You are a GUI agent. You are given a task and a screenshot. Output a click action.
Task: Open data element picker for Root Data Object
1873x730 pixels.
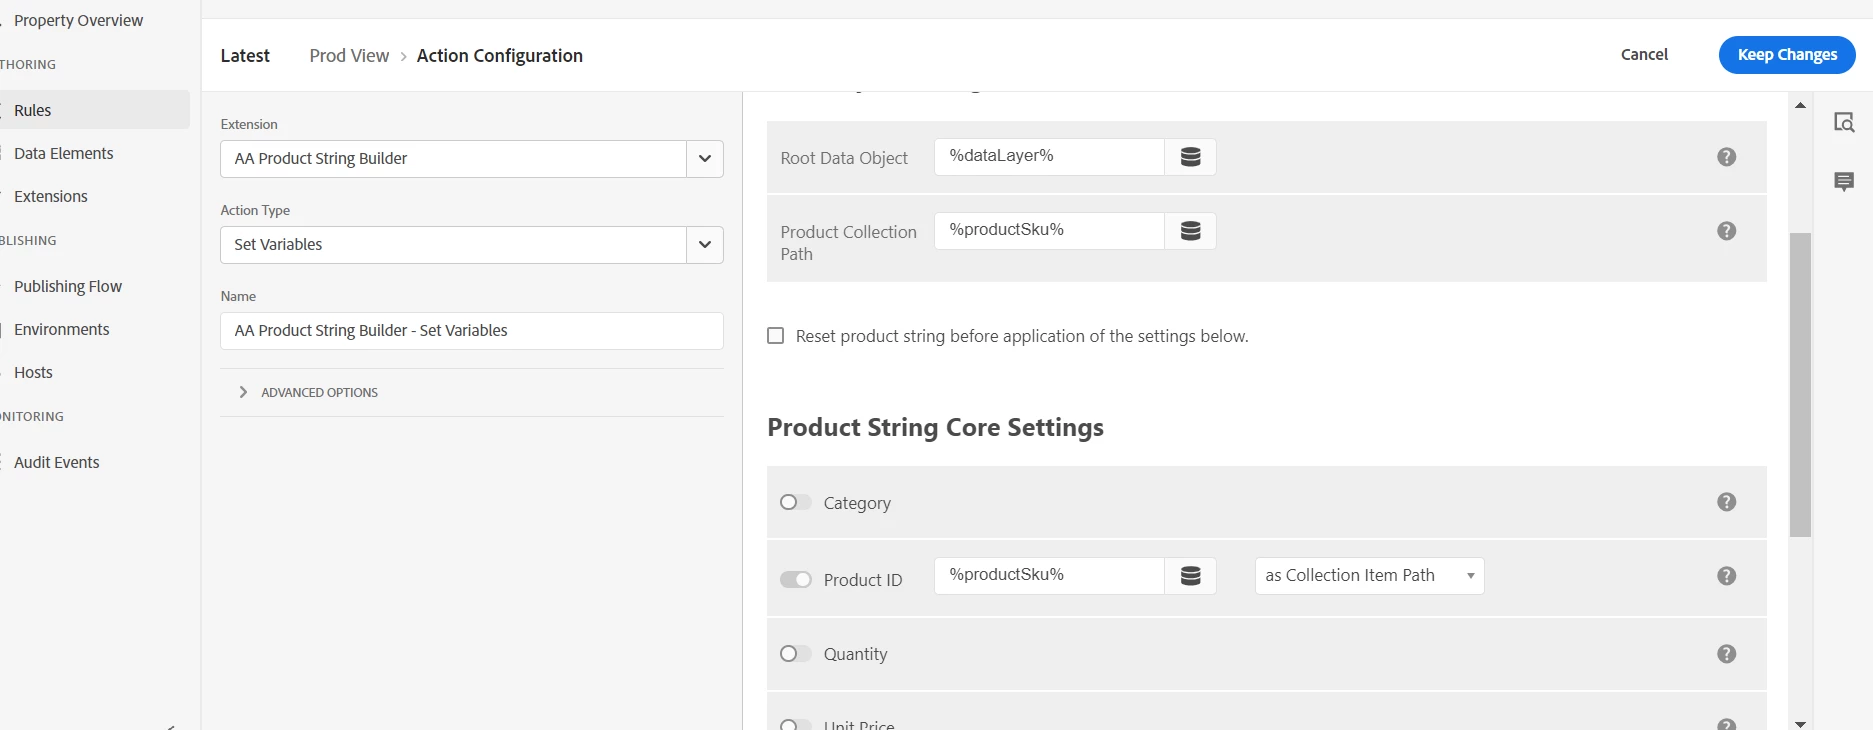(x=1190, y=157)
